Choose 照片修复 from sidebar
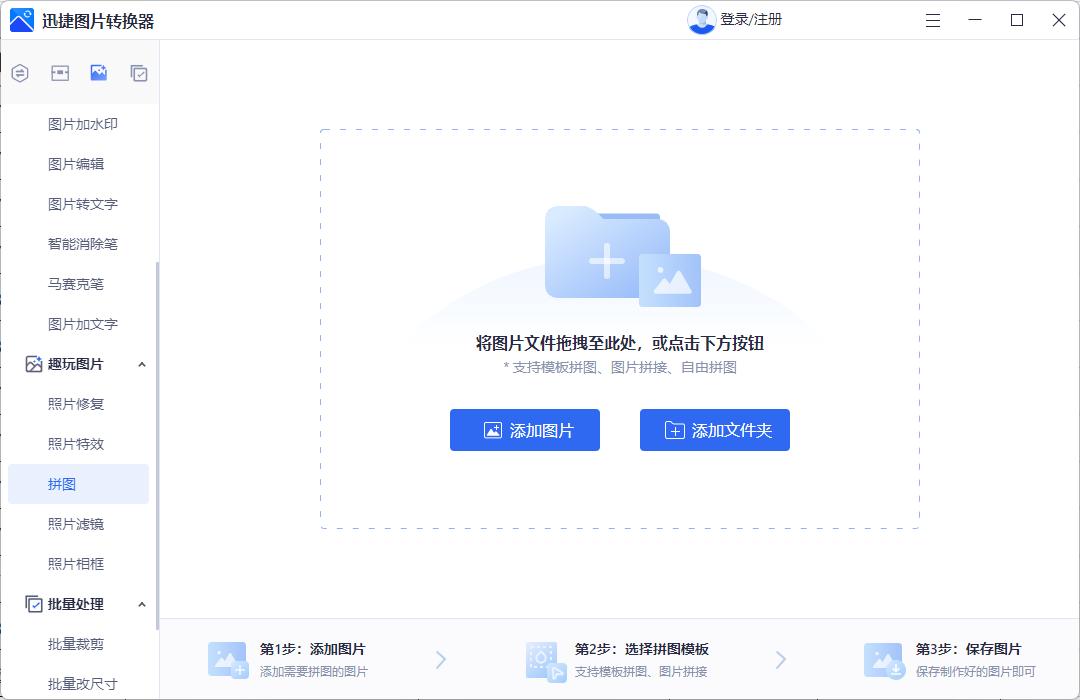The width and height of the screenshot is (1080, 700). (x=76, y=404)
